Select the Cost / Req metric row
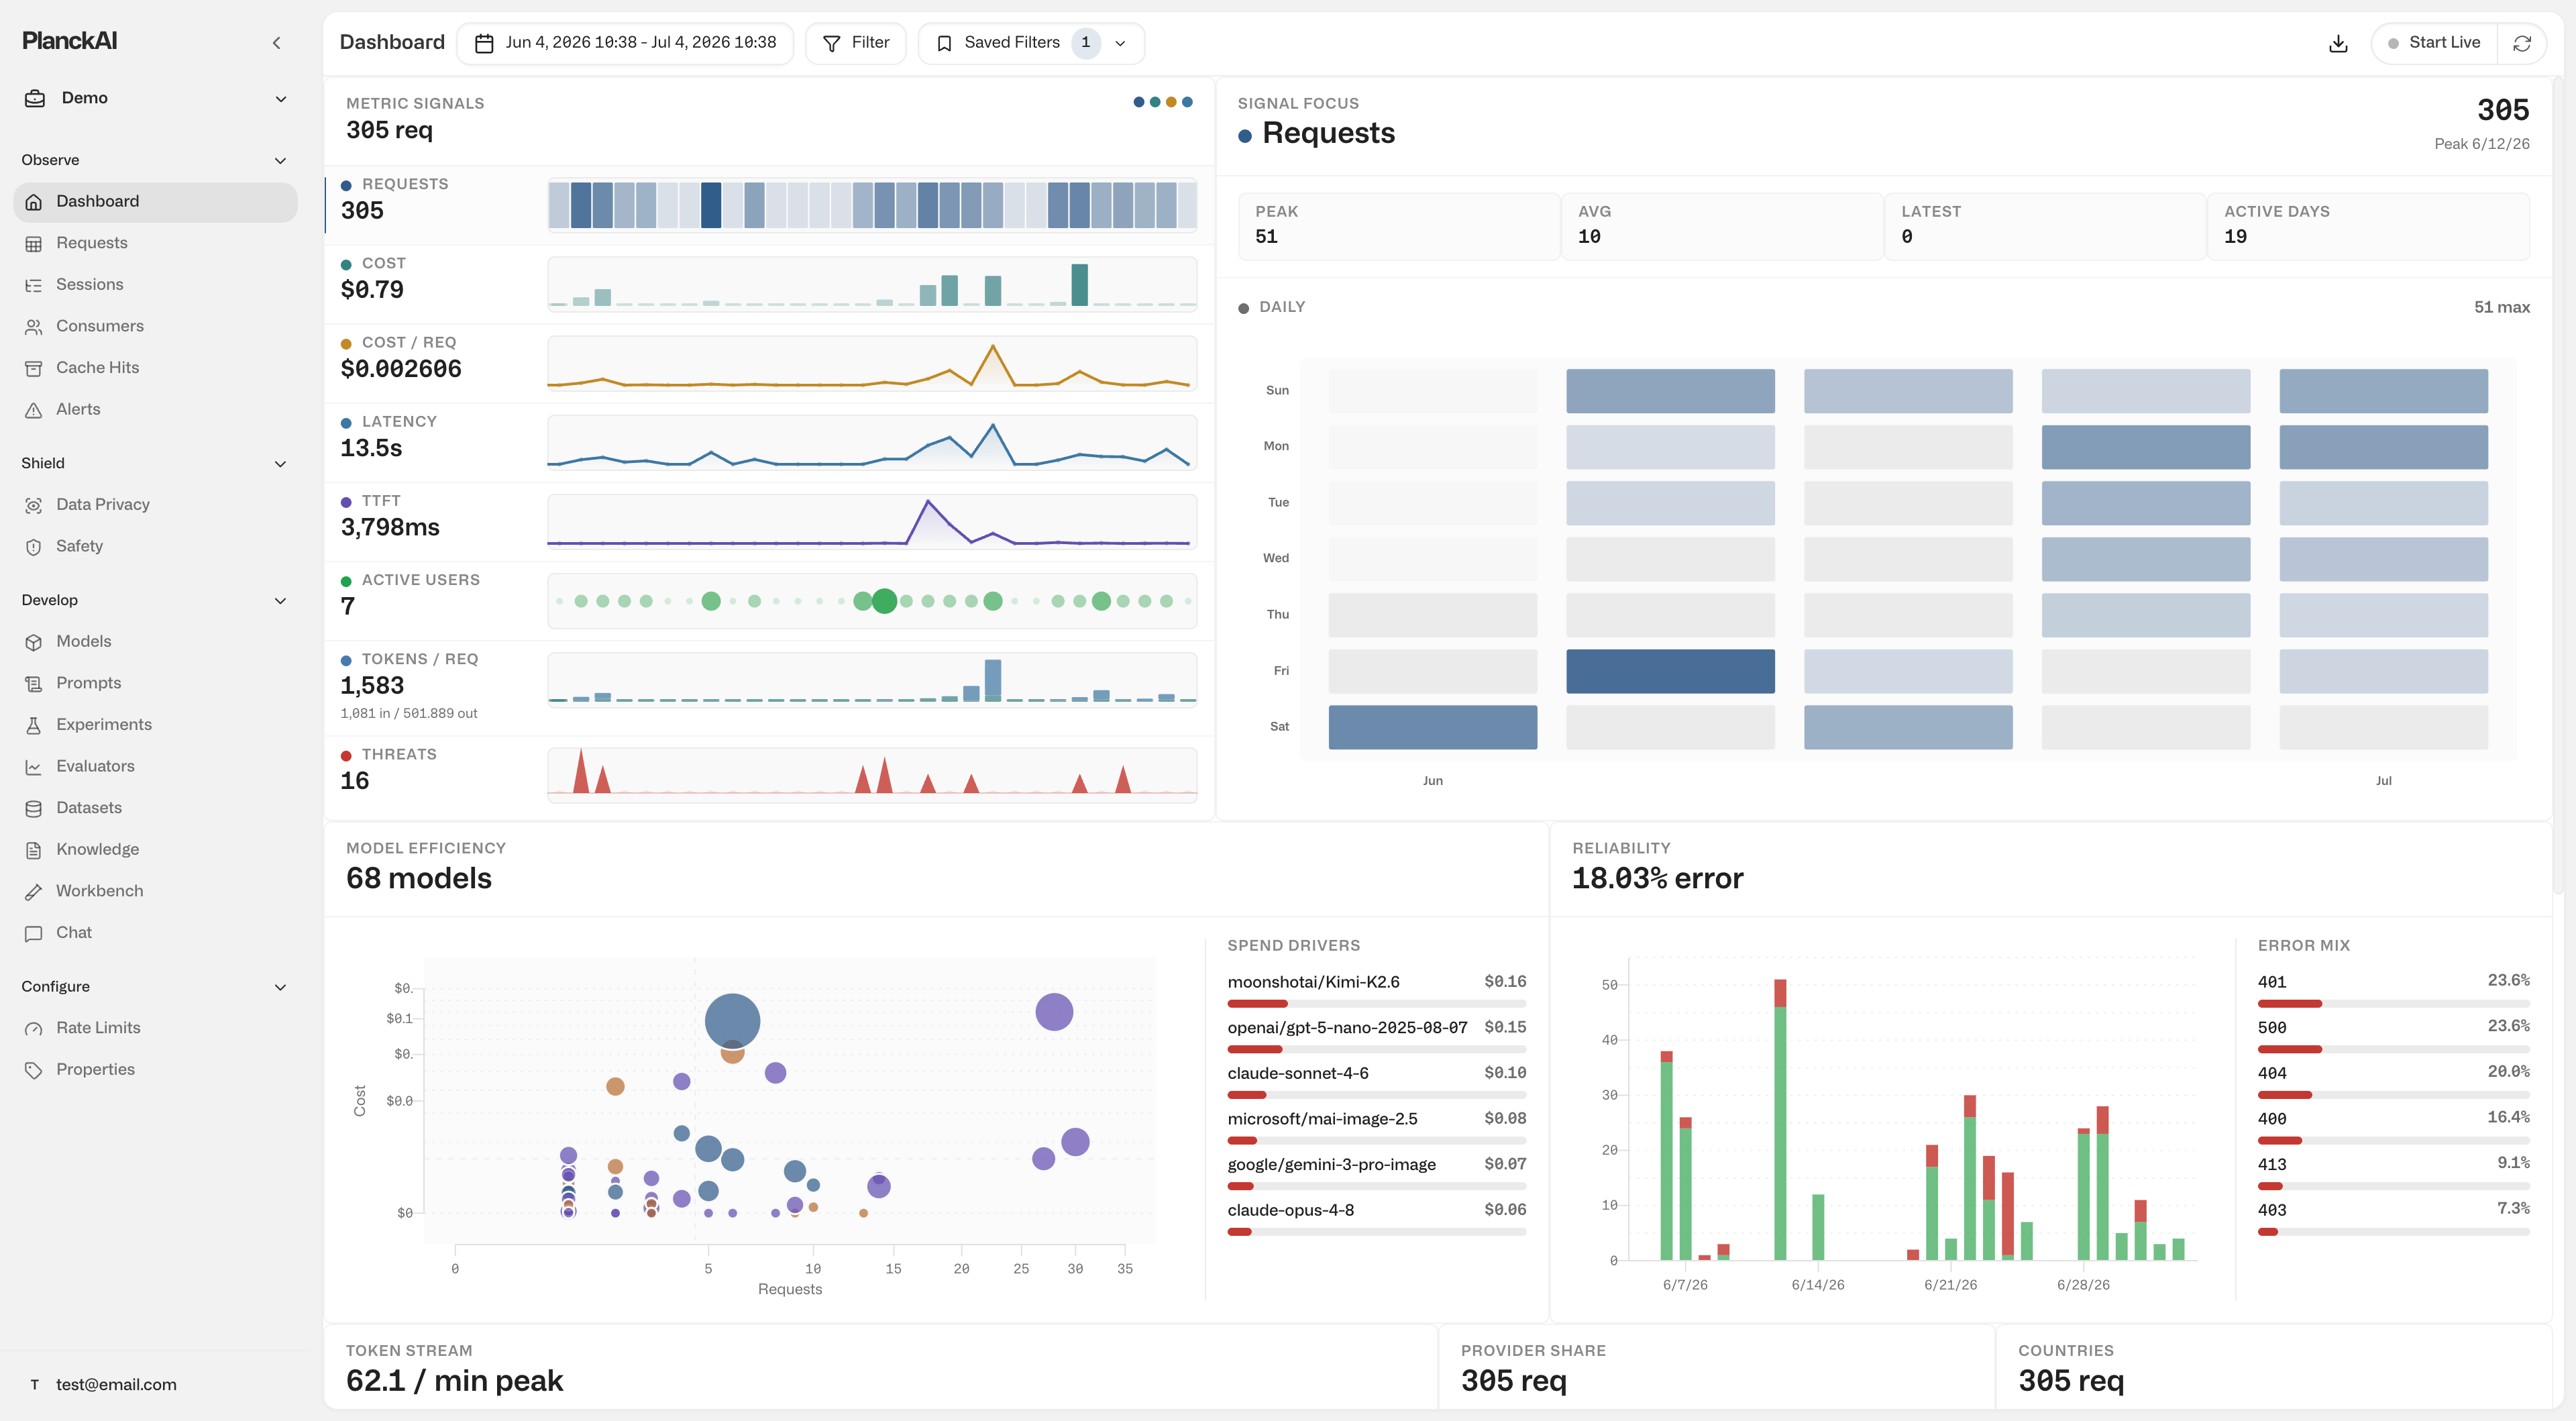 (769, 363)
